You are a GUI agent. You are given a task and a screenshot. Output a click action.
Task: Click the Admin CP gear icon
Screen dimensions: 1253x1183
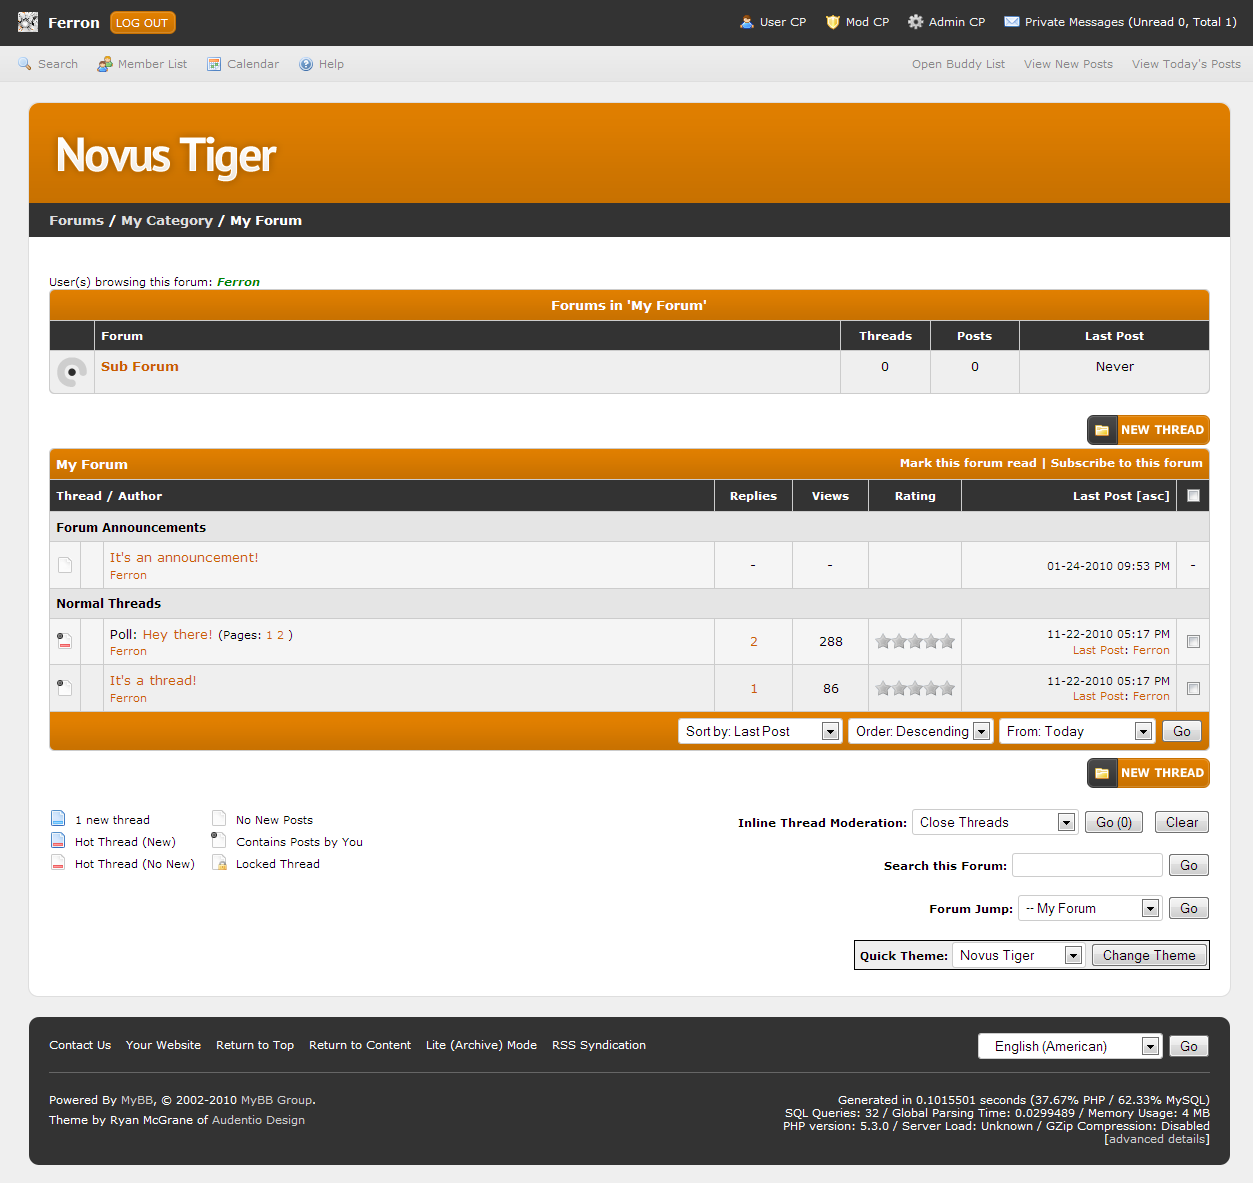pyautogui.click(x=915, y=22)
